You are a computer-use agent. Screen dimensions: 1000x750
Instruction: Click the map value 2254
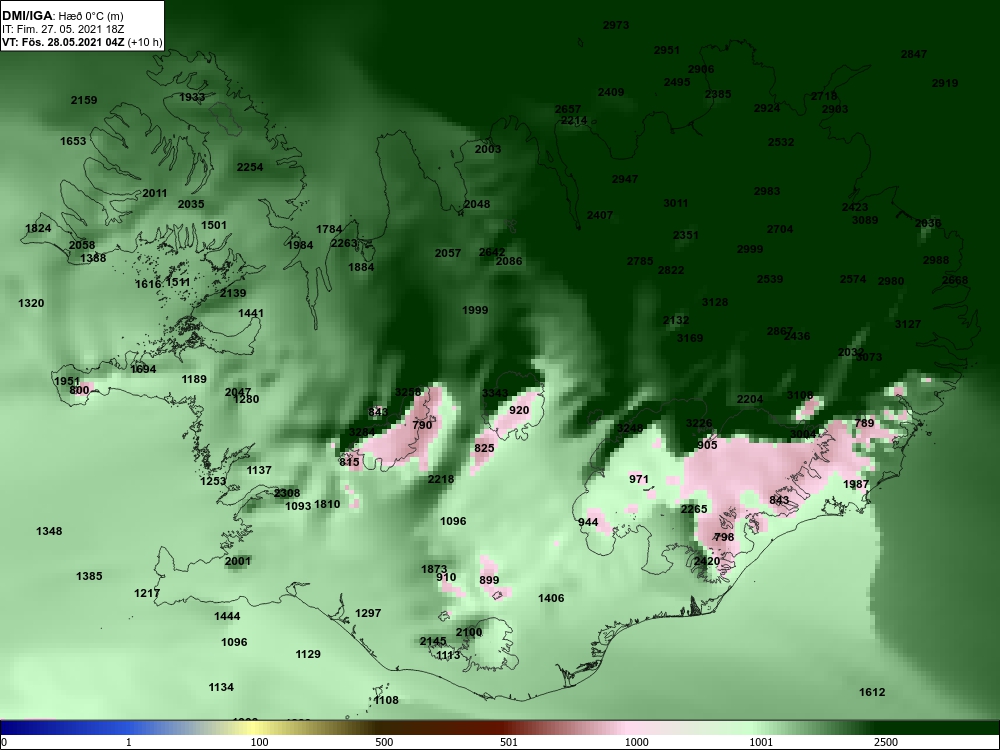tap(250, 167)
